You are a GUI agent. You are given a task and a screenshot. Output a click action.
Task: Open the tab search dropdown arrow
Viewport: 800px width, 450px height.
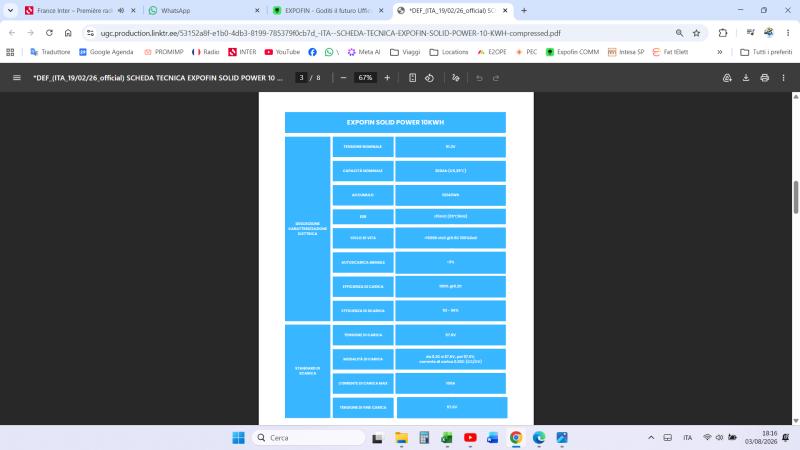point(10,10)
